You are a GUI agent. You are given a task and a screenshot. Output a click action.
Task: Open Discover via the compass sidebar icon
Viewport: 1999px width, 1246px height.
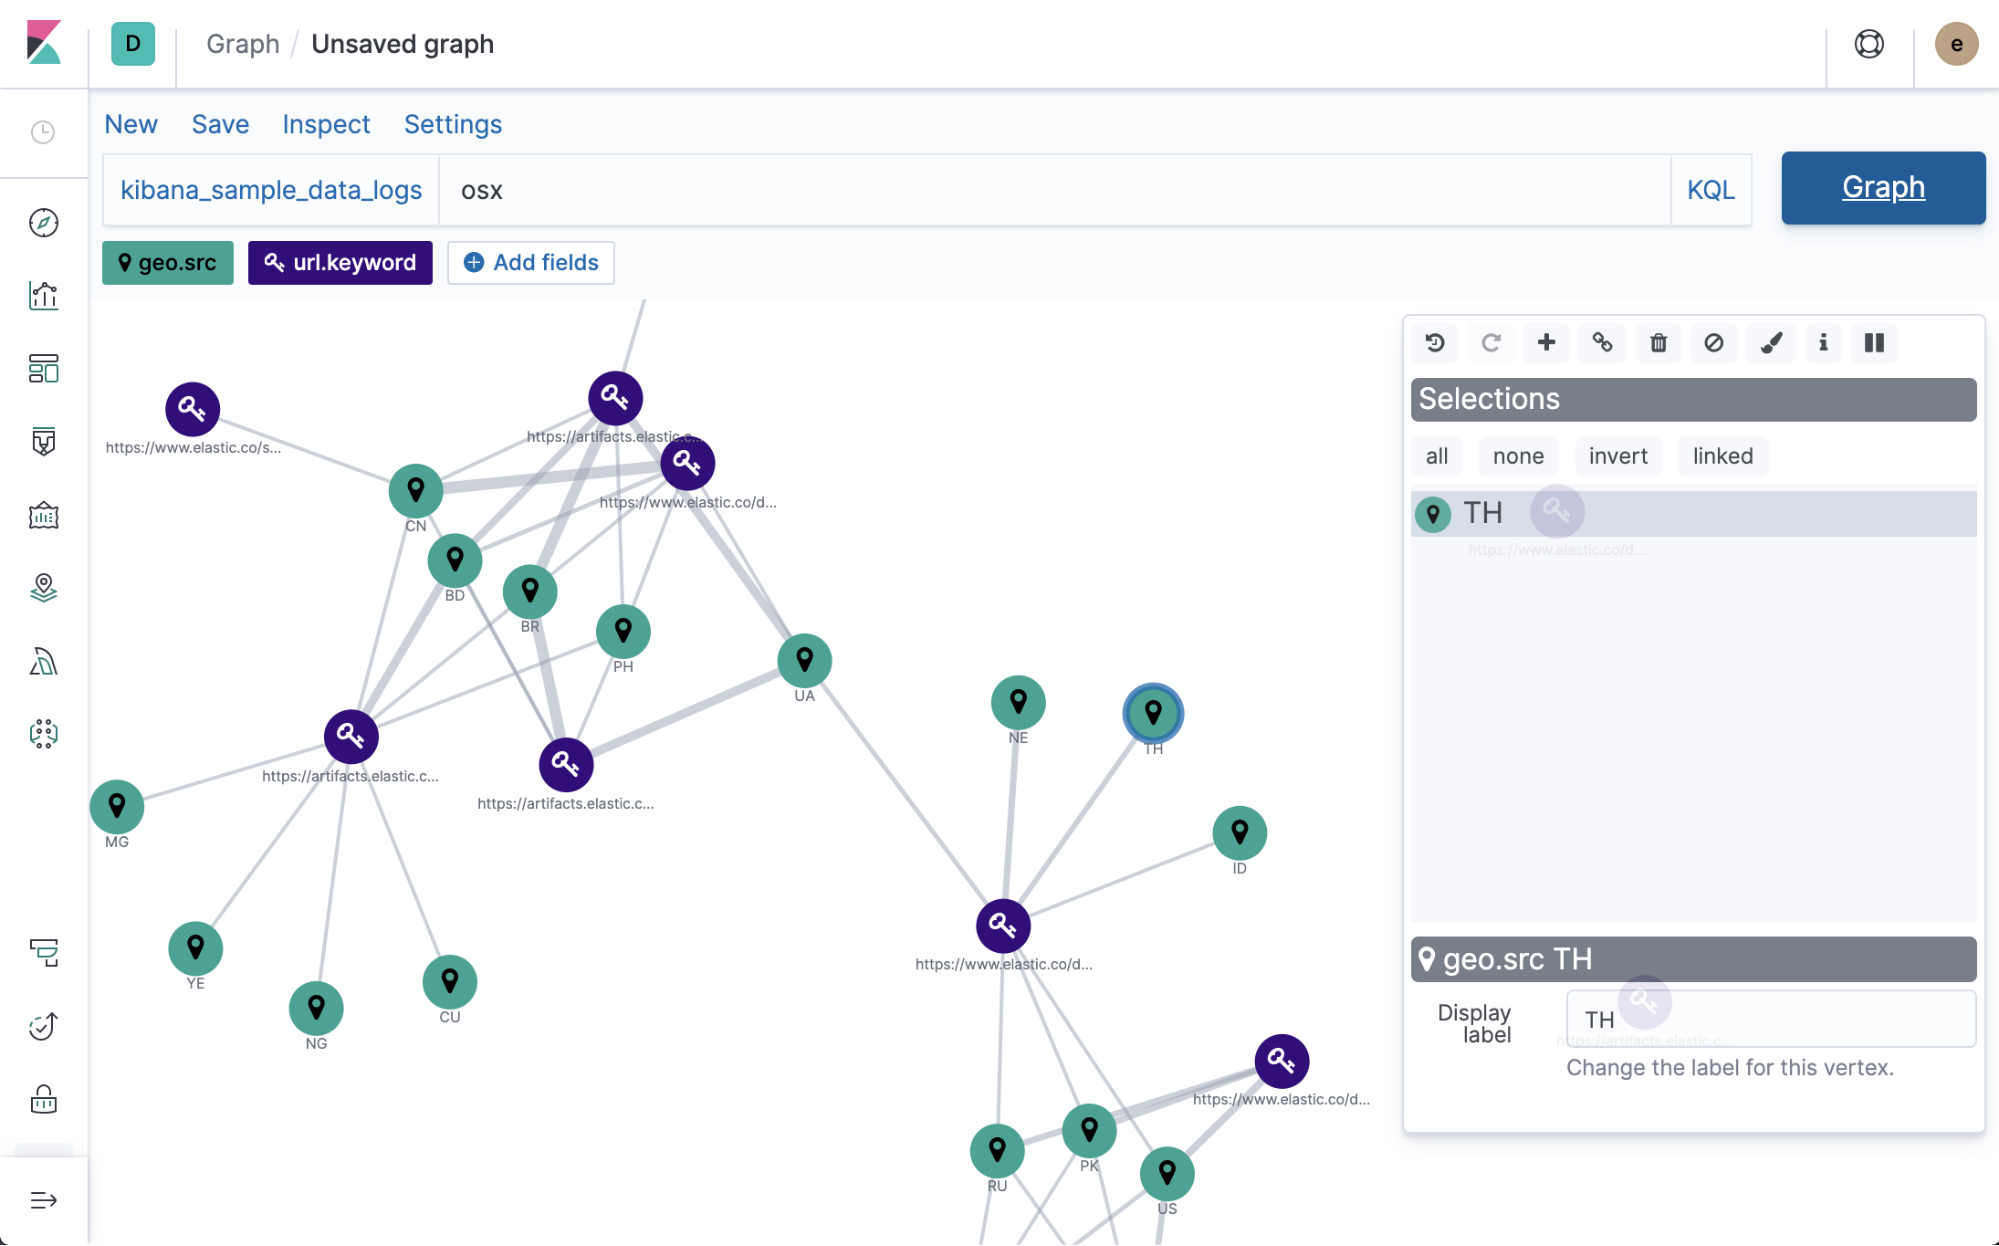[43, 223]
